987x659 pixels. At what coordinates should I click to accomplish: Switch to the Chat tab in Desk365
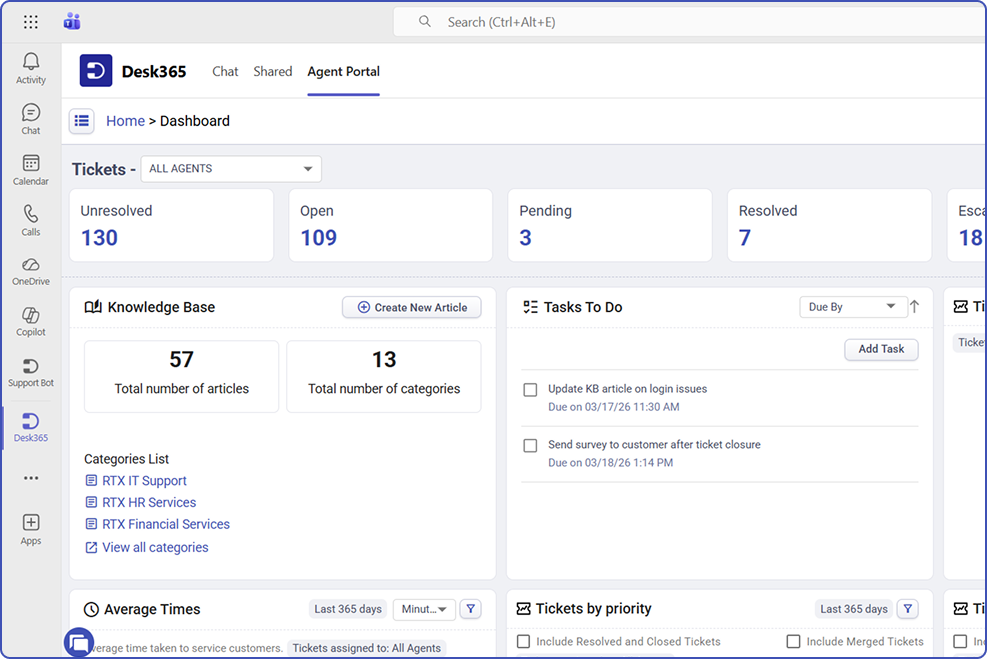(225, 71)
